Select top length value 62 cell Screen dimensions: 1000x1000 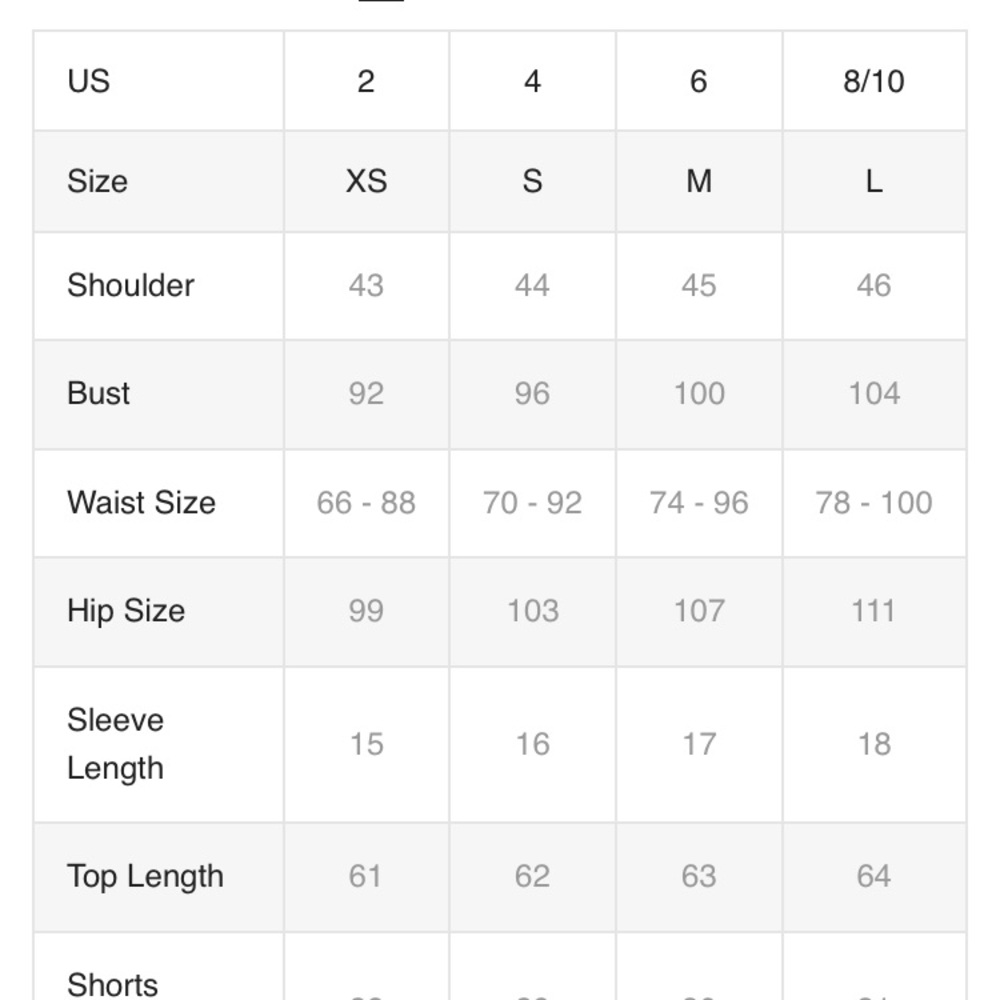tap(532, 876)
